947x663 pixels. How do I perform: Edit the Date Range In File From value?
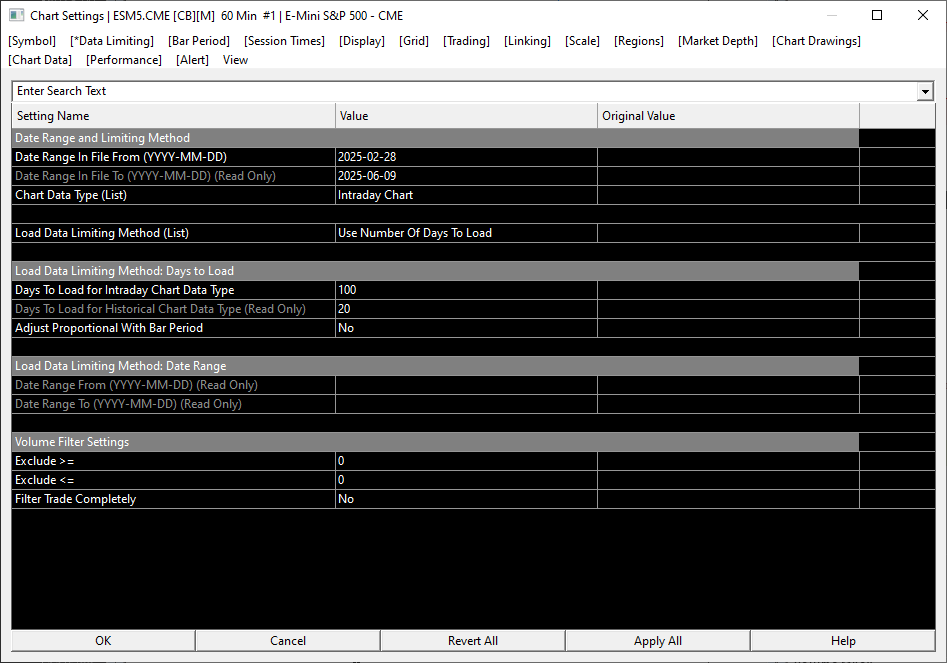[466, 157]
